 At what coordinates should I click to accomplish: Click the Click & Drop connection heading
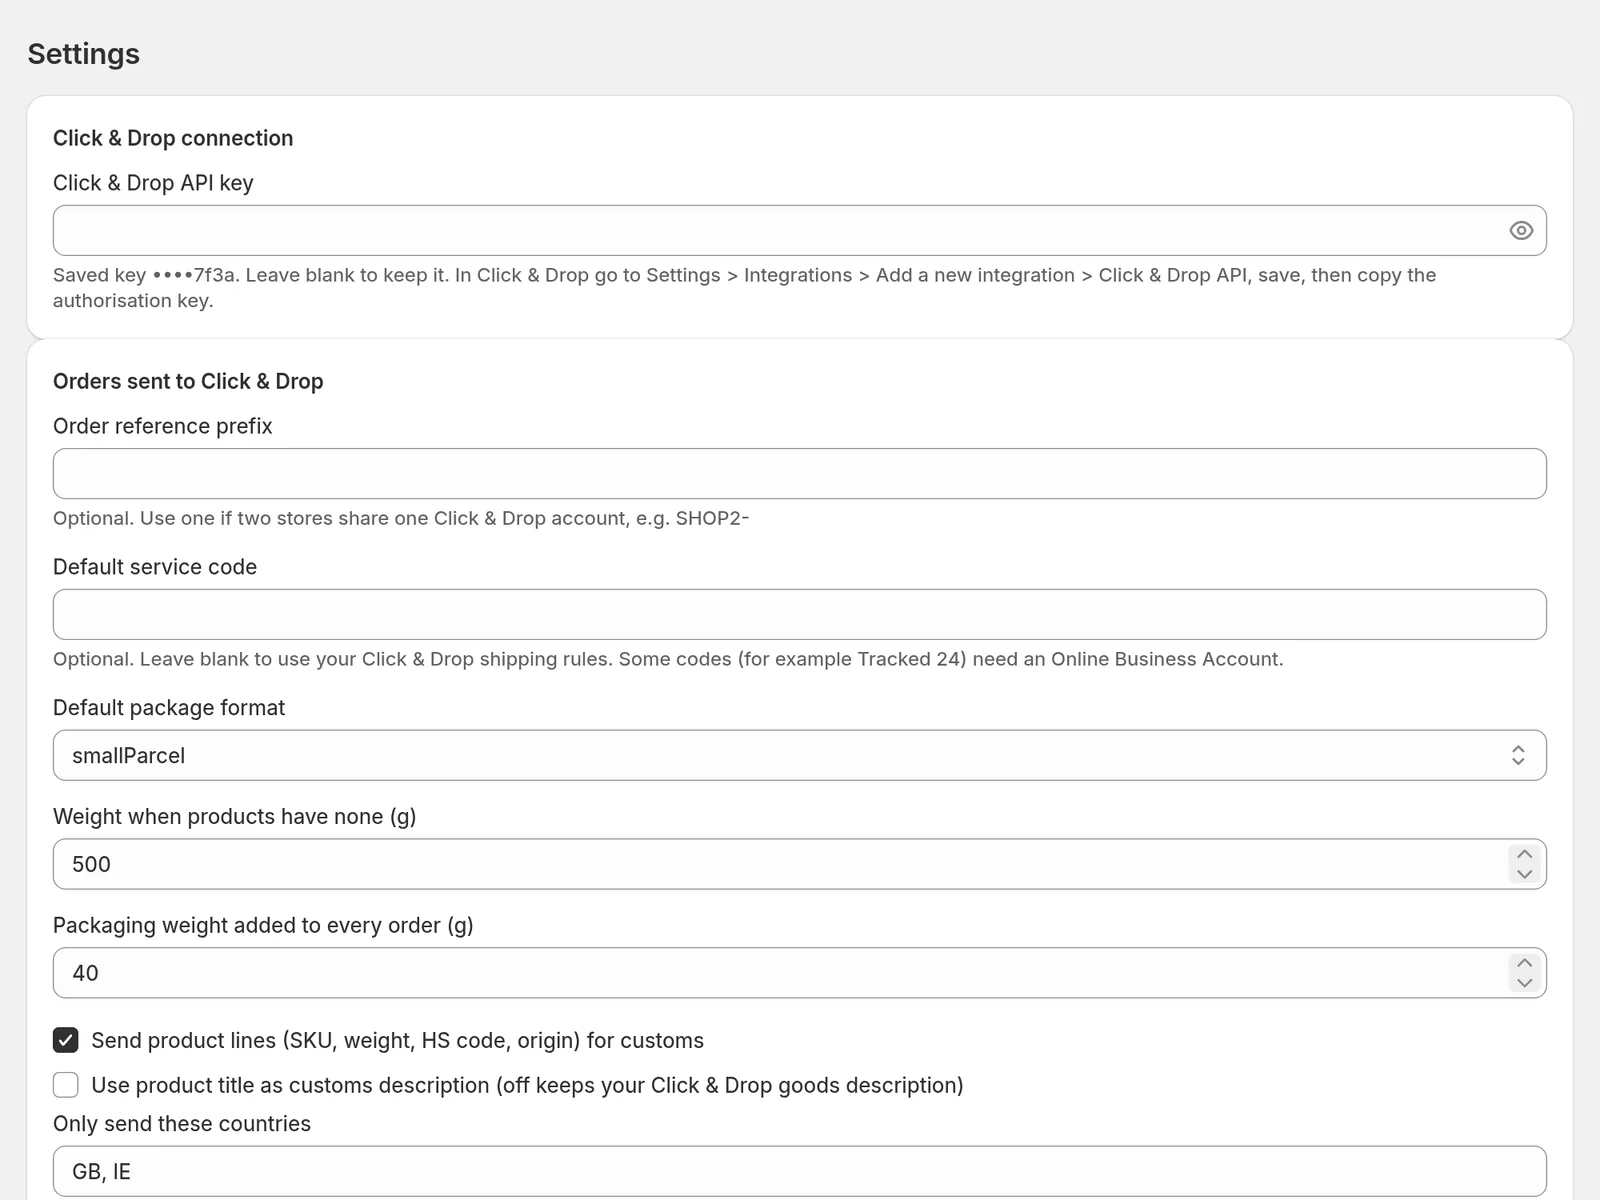coord(173,139)
